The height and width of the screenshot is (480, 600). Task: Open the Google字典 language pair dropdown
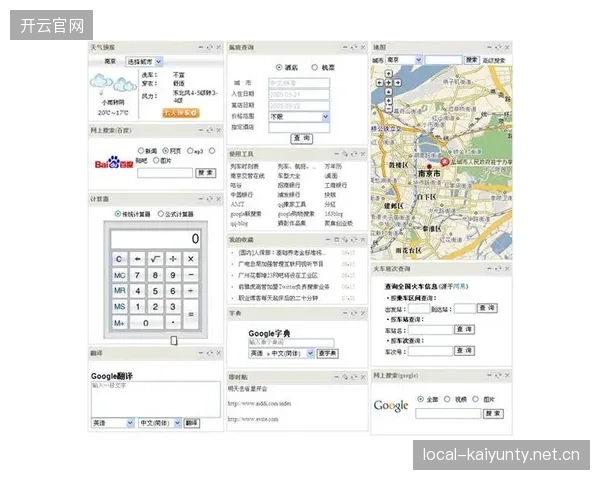point(281,353)
